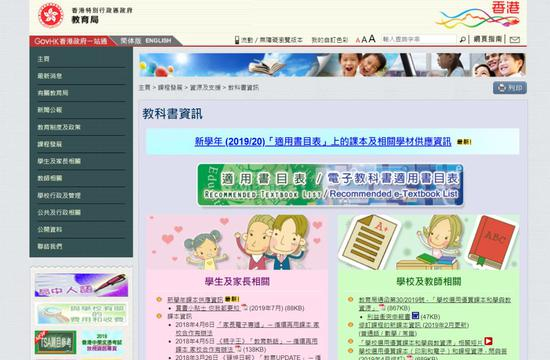Image resolution: width=550 pixels, height=360 pixels.
Task: Focus the site search input field
Action: (418, 39)
